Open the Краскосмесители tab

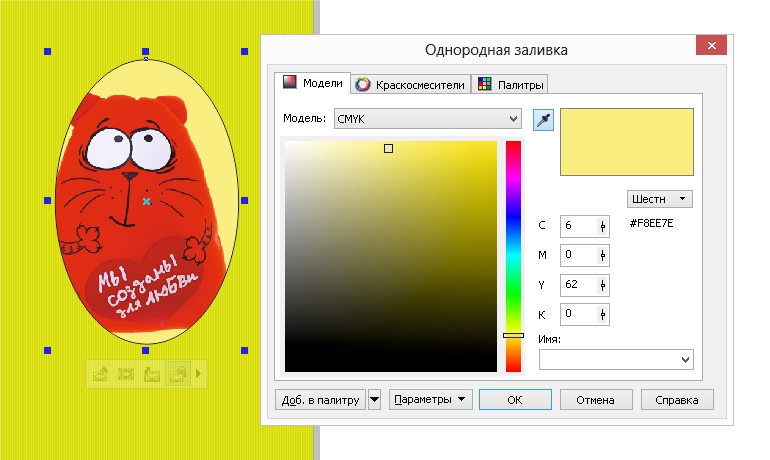(411, 85)
